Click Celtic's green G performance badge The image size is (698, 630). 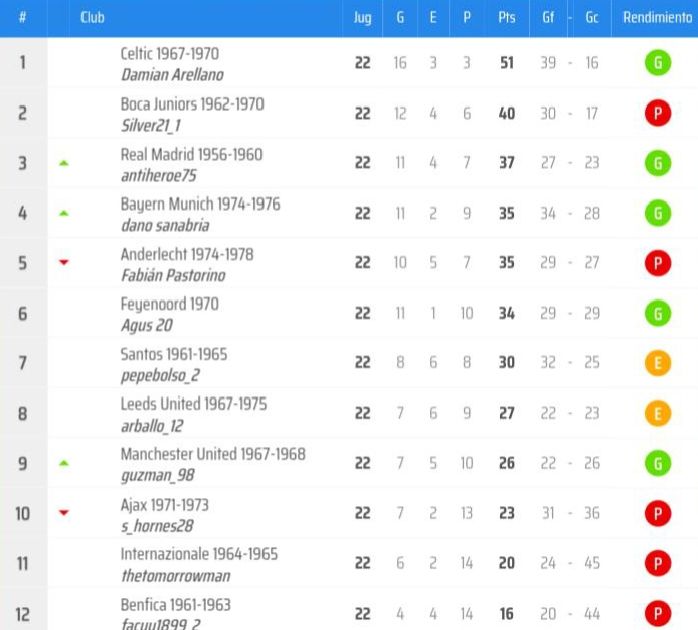tap(657, 63)
